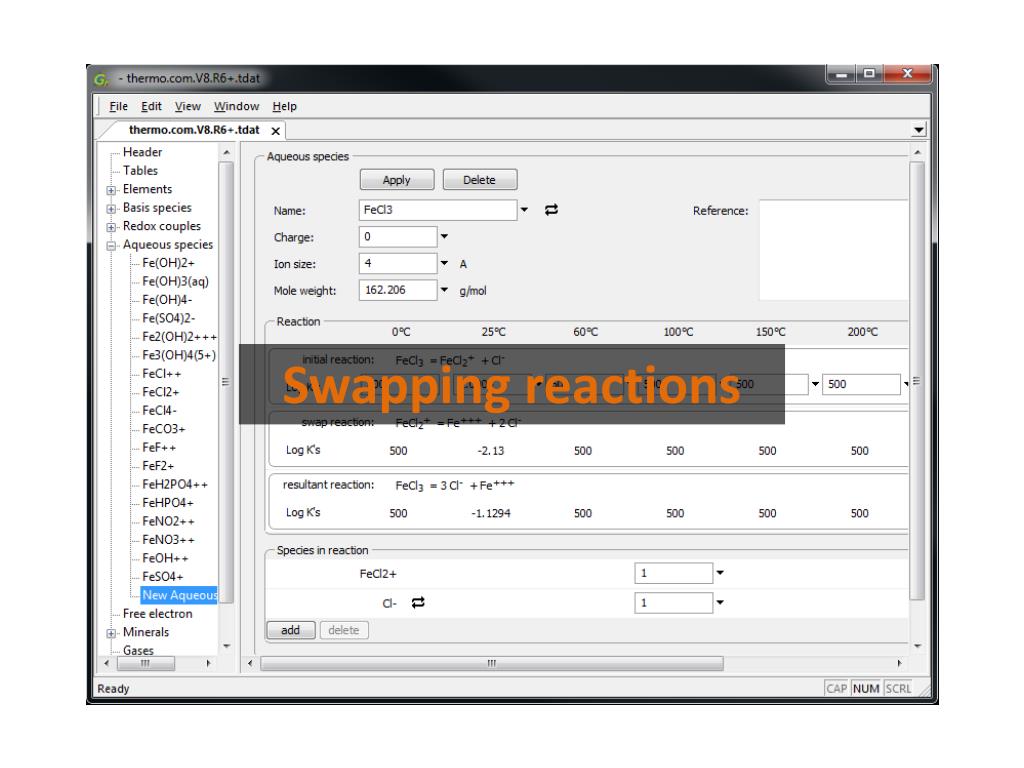Close the thermo.com.V8.R6+.tdat tab
The height and width of the screenshot is (768, 1024).
pos(276,131)
